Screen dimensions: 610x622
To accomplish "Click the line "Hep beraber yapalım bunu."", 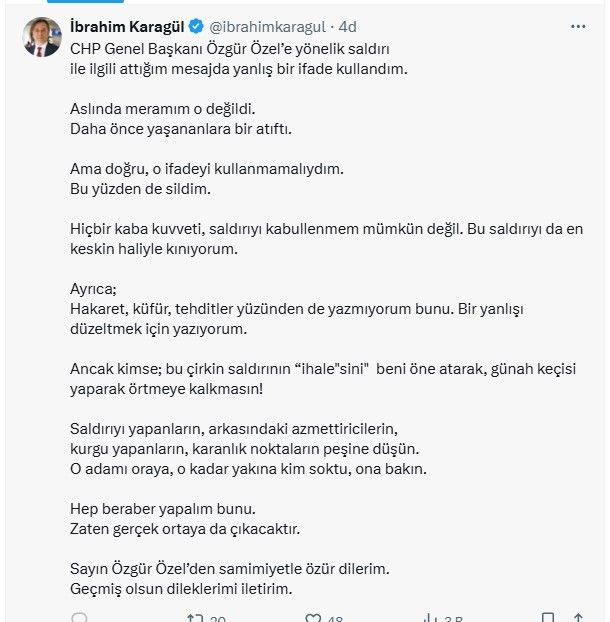I will point(163,508).
